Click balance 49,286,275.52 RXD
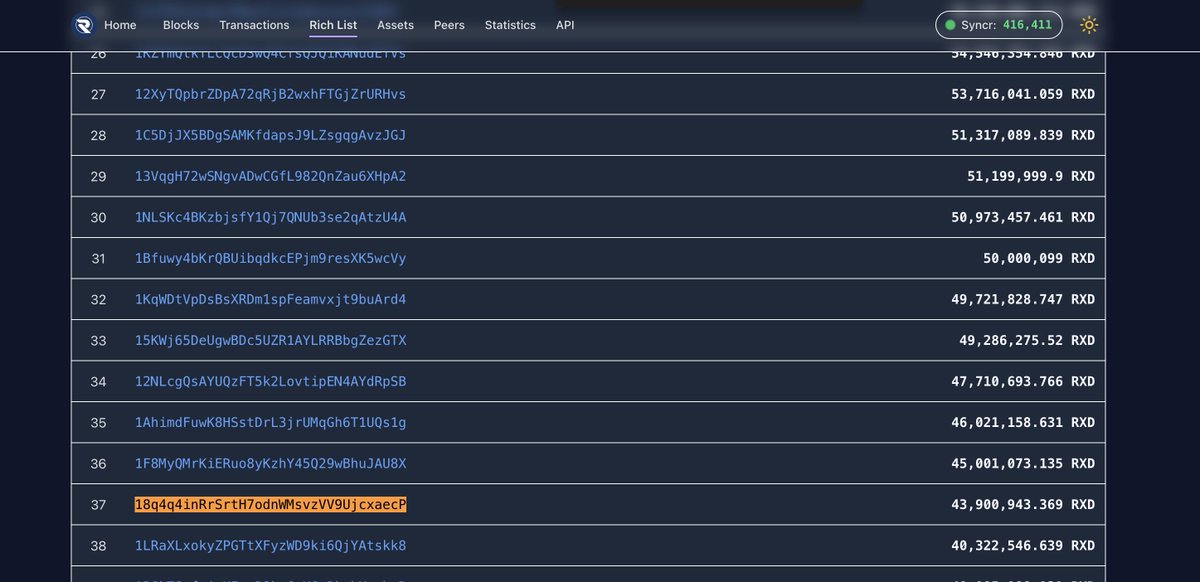 (x=1027, y=340)
